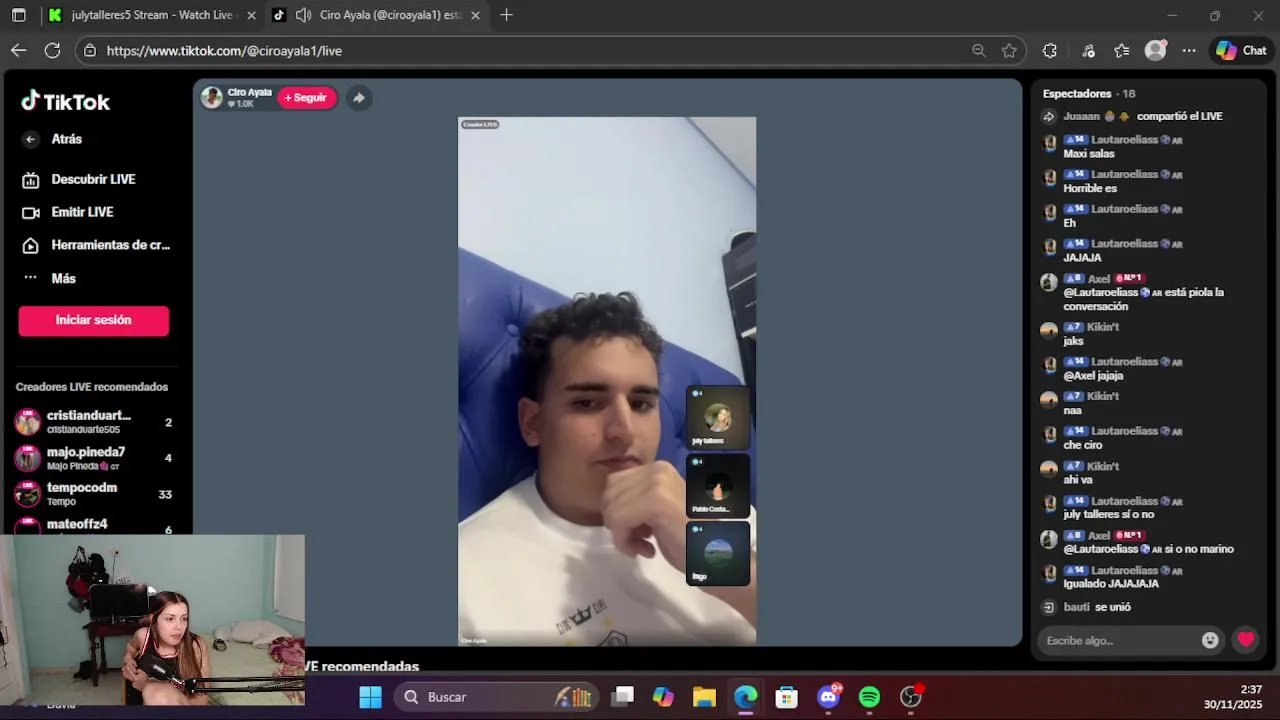This screenshot has width=1280, height=720.
Task: Click the TikTok logo
Action: [x=66, y=102]
